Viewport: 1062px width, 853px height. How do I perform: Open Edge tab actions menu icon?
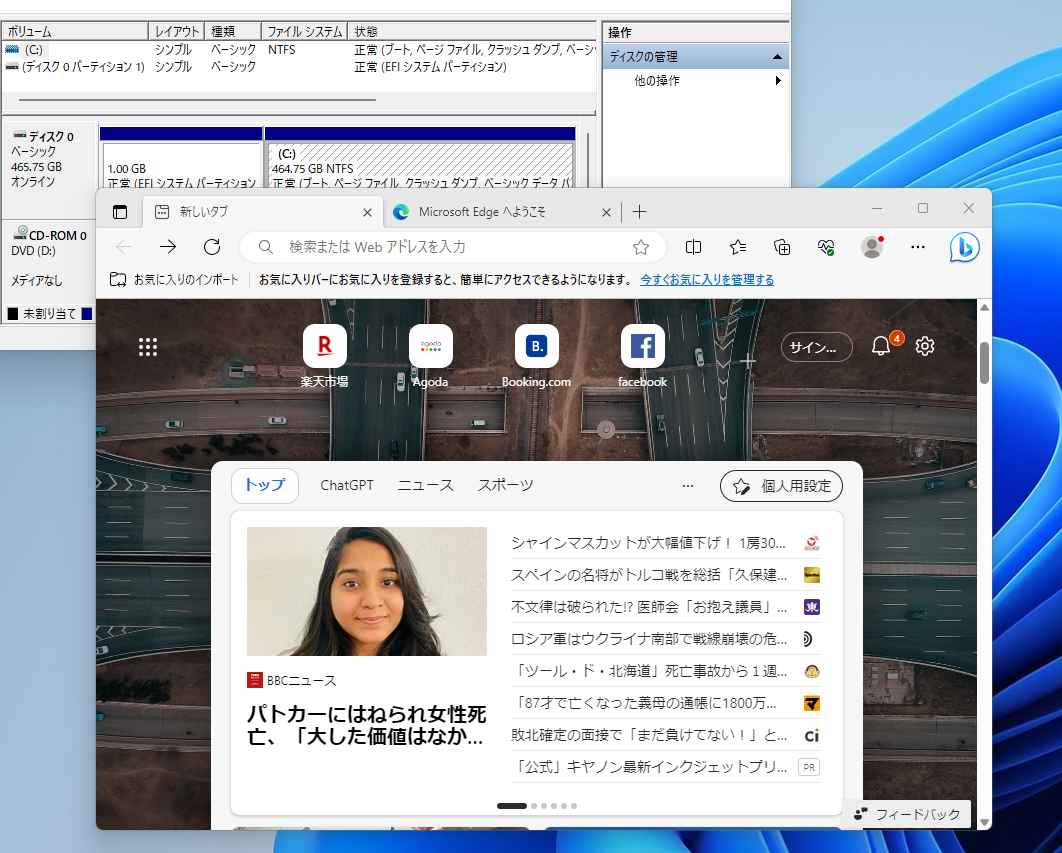pos(120,212)
